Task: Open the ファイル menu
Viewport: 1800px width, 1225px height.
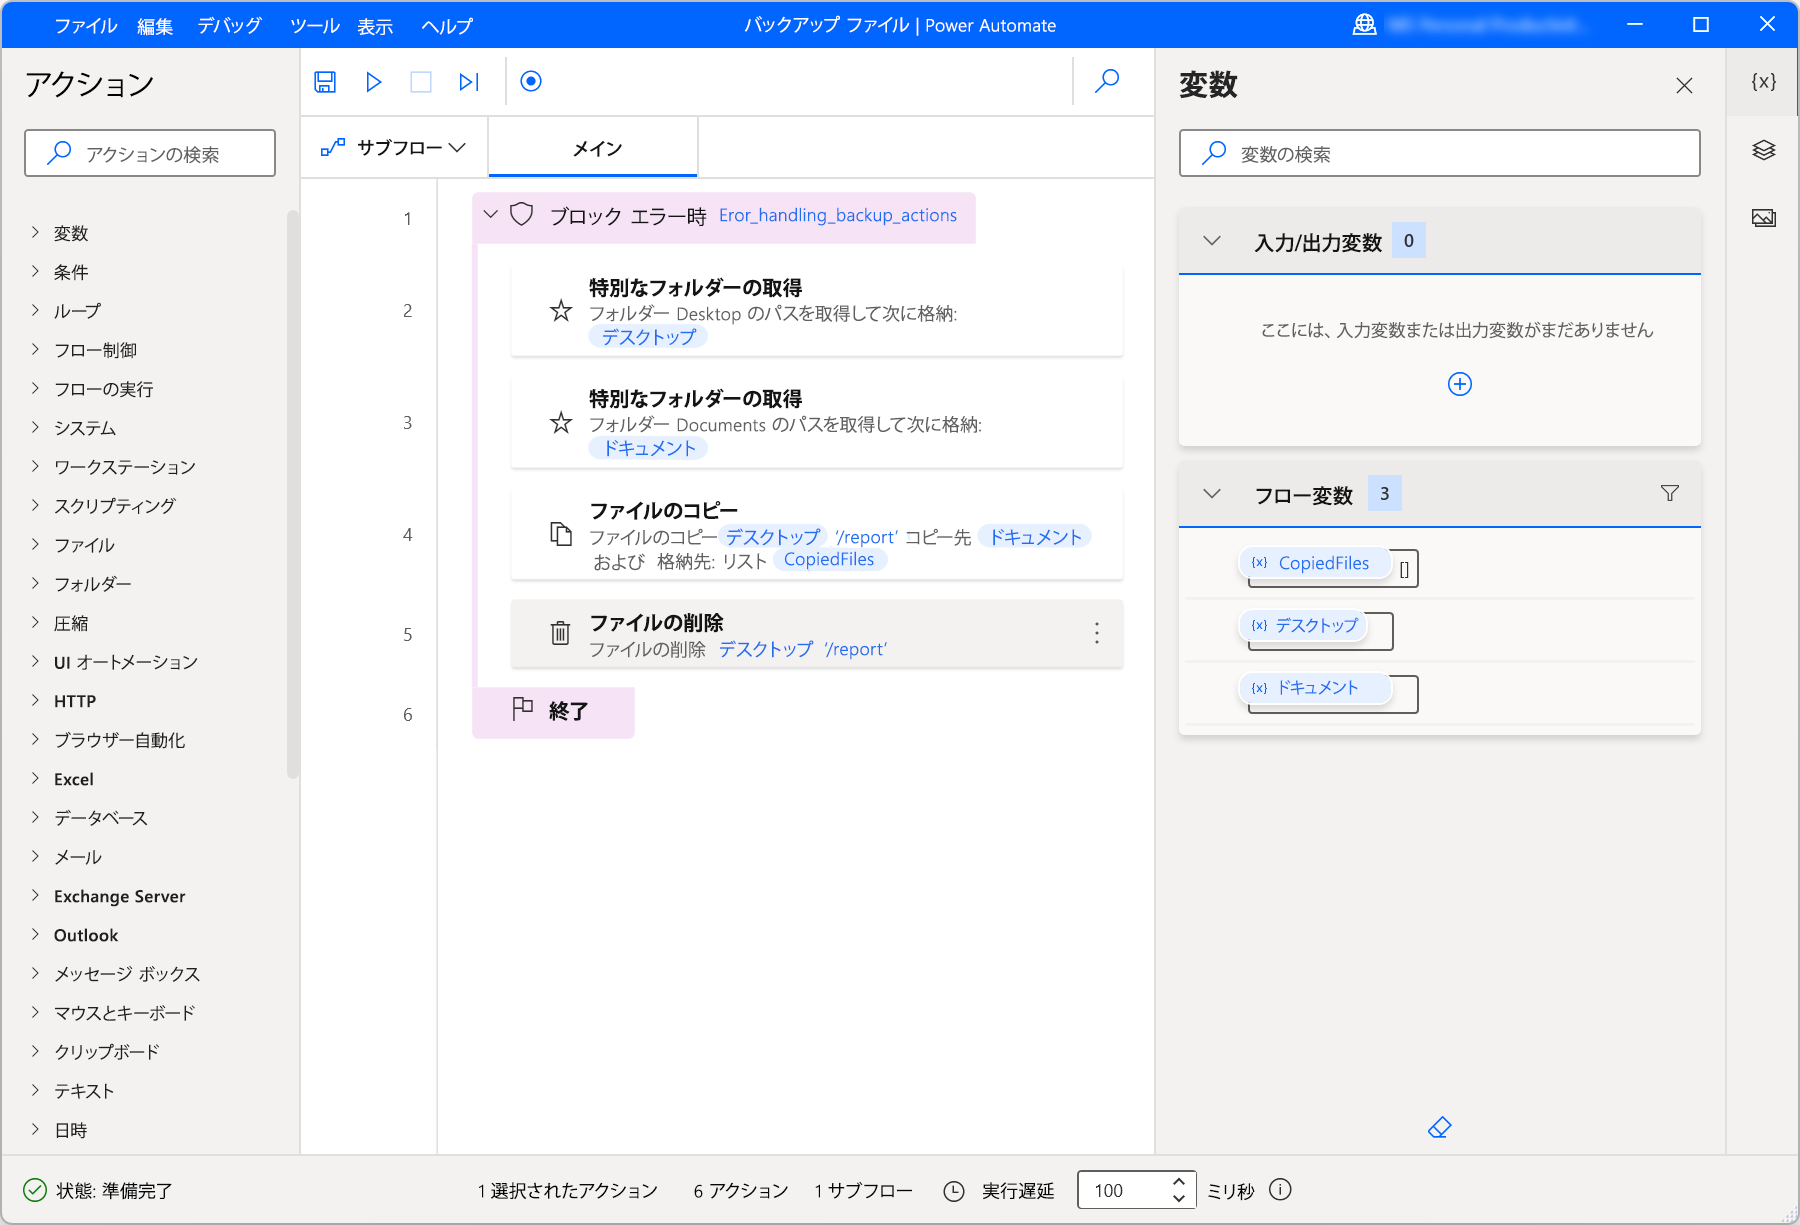Action: pos(85,26)
